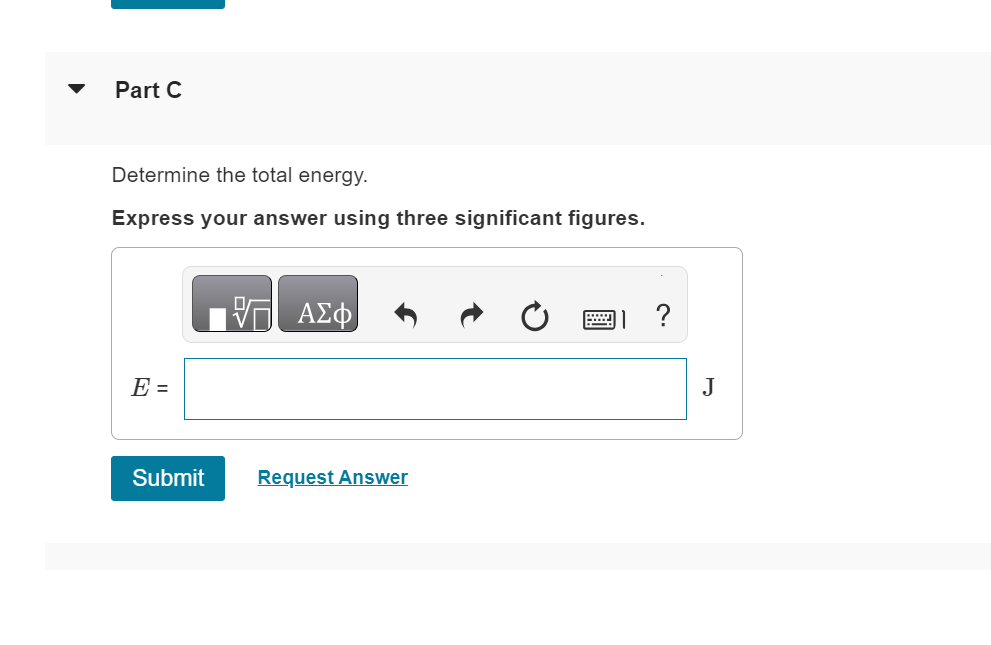This screenshot has width=991, height=645.
Task: Reset the equation input
Action: 535,315
